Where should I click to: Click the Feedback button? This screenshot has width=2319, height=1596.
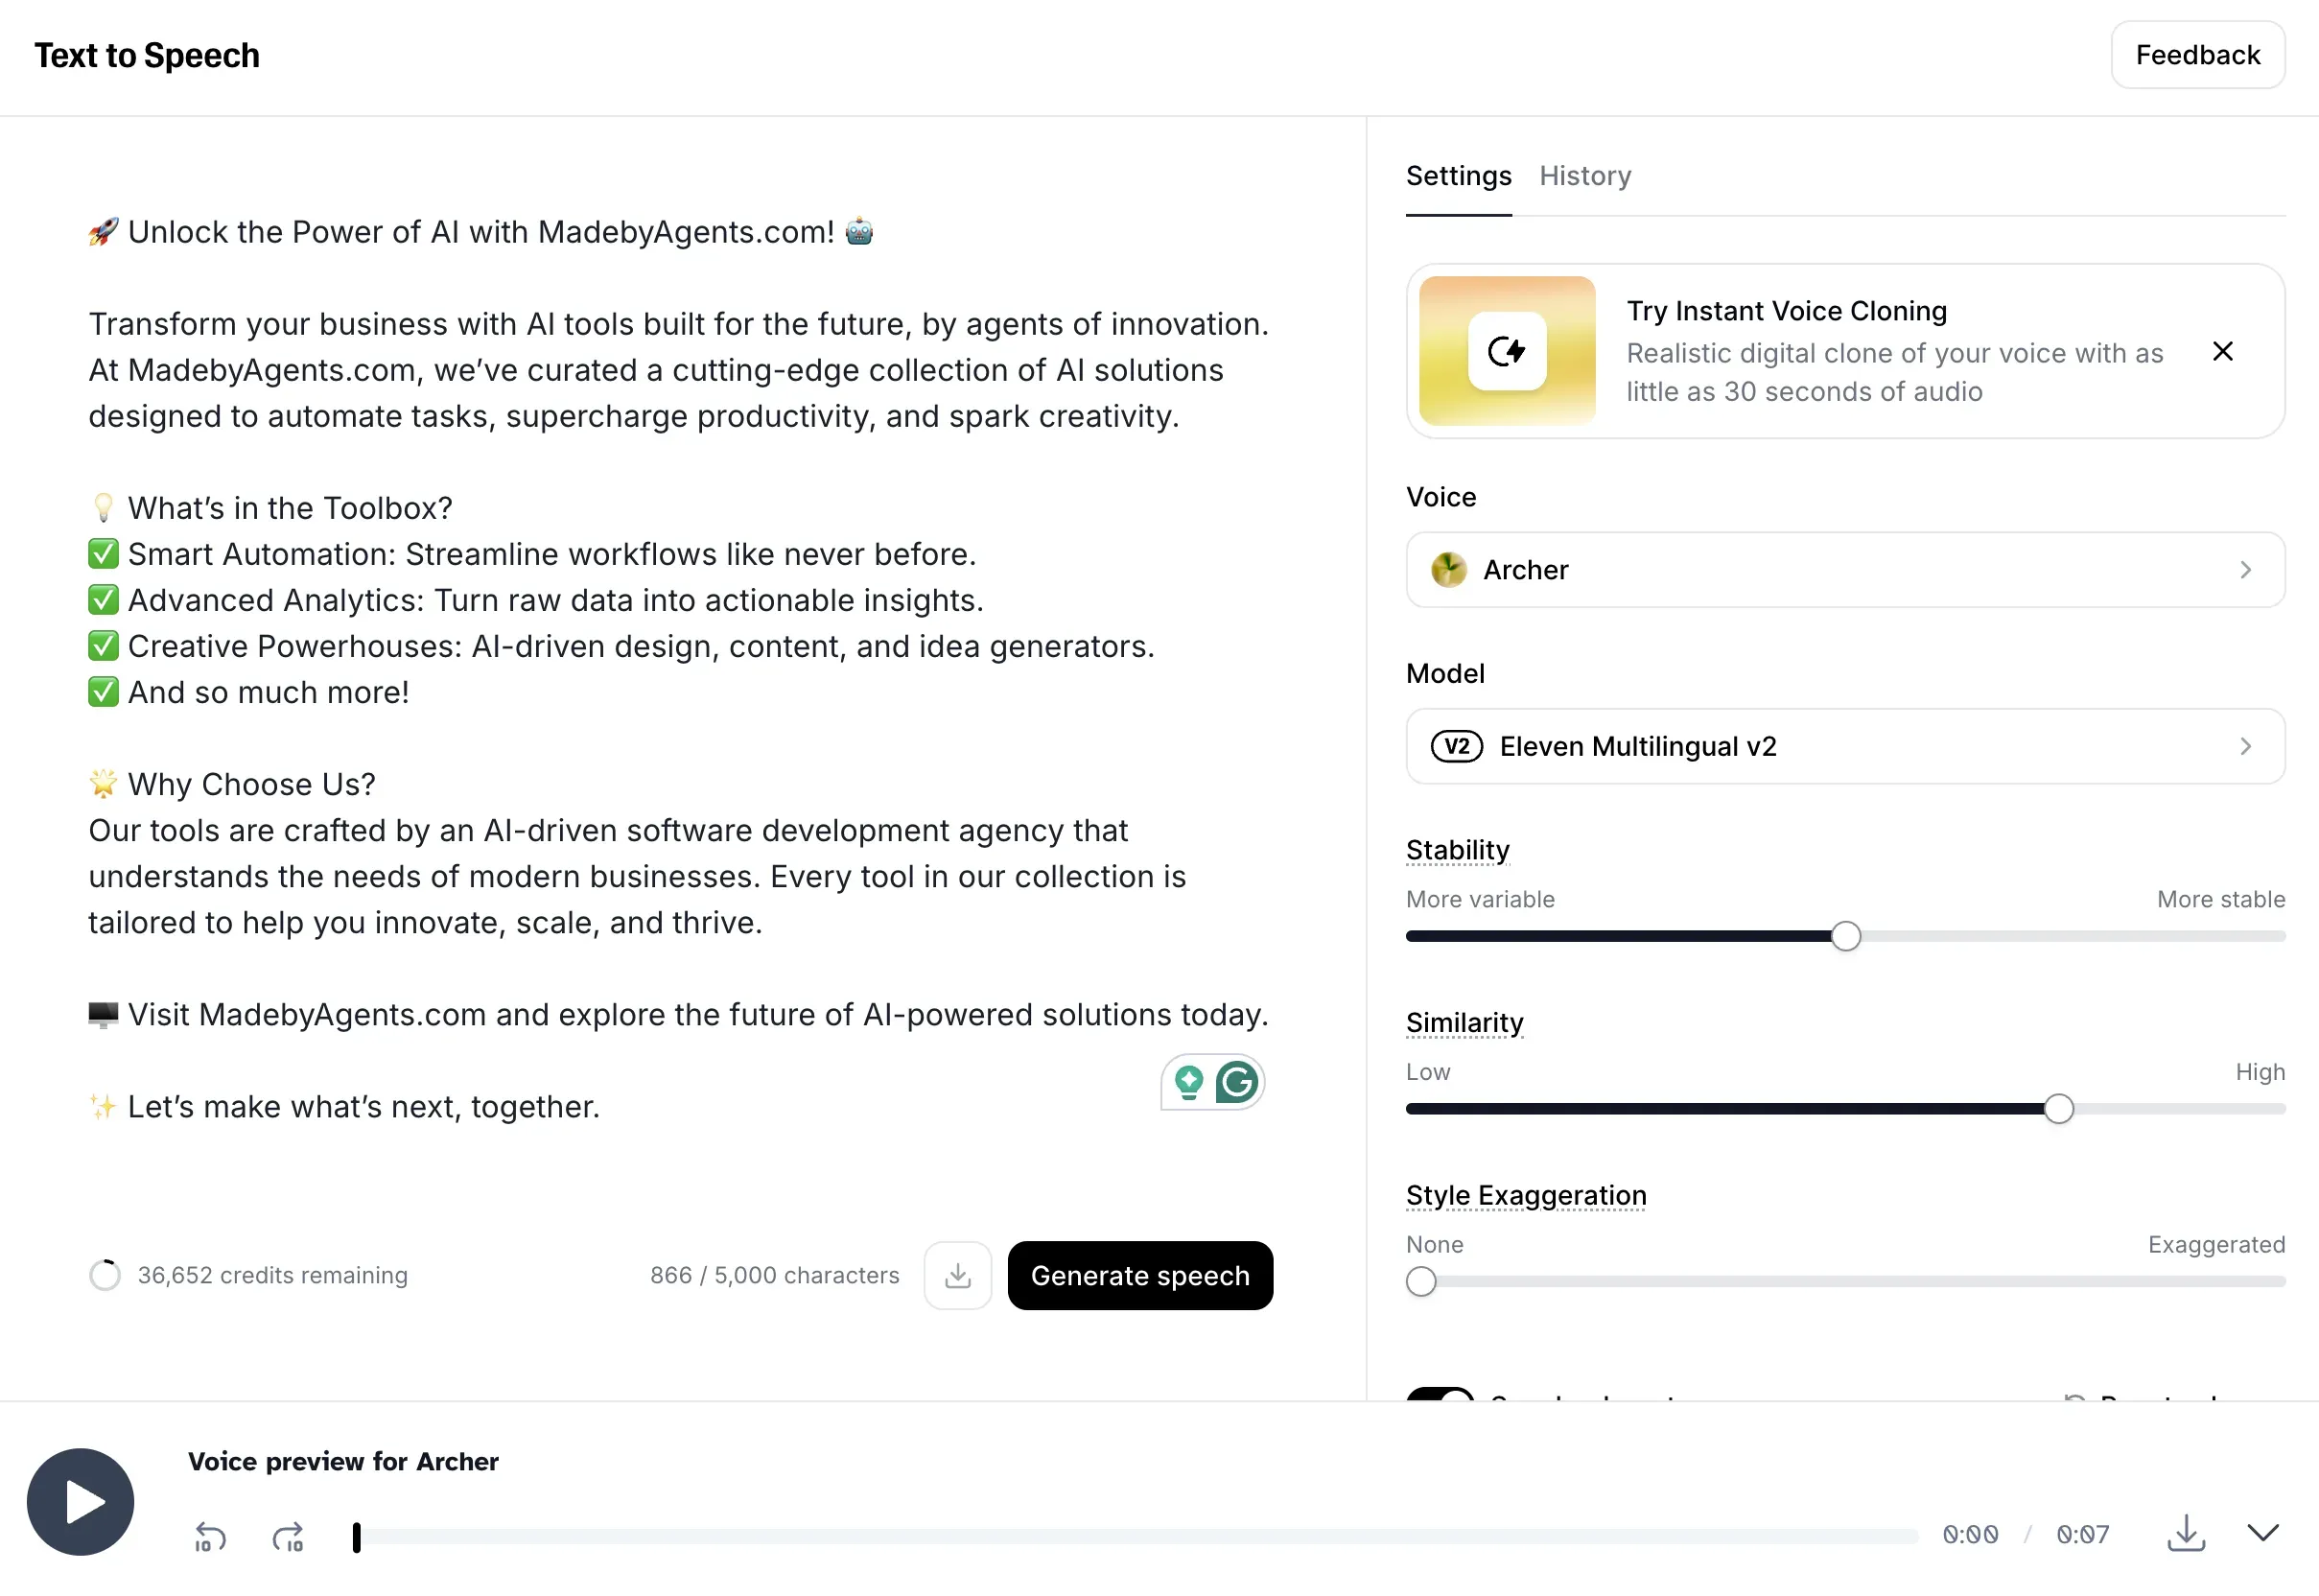coord(2197,55)
